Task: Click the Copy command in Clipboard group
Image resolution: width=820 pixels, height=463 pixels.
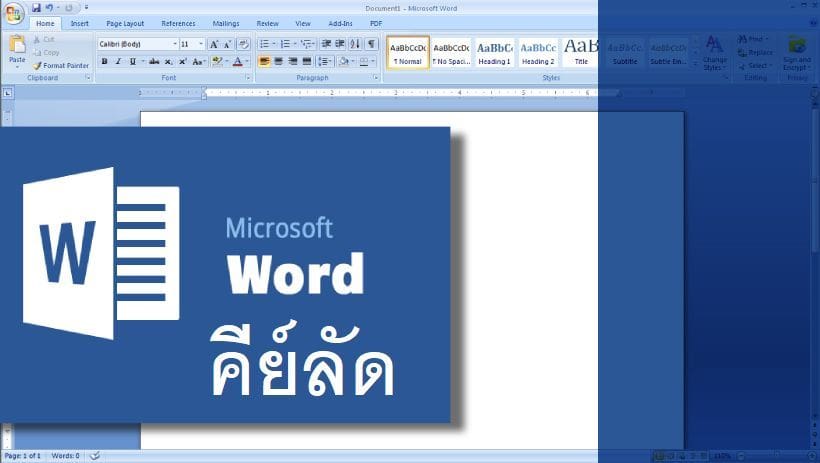Action: click(46, 52)
